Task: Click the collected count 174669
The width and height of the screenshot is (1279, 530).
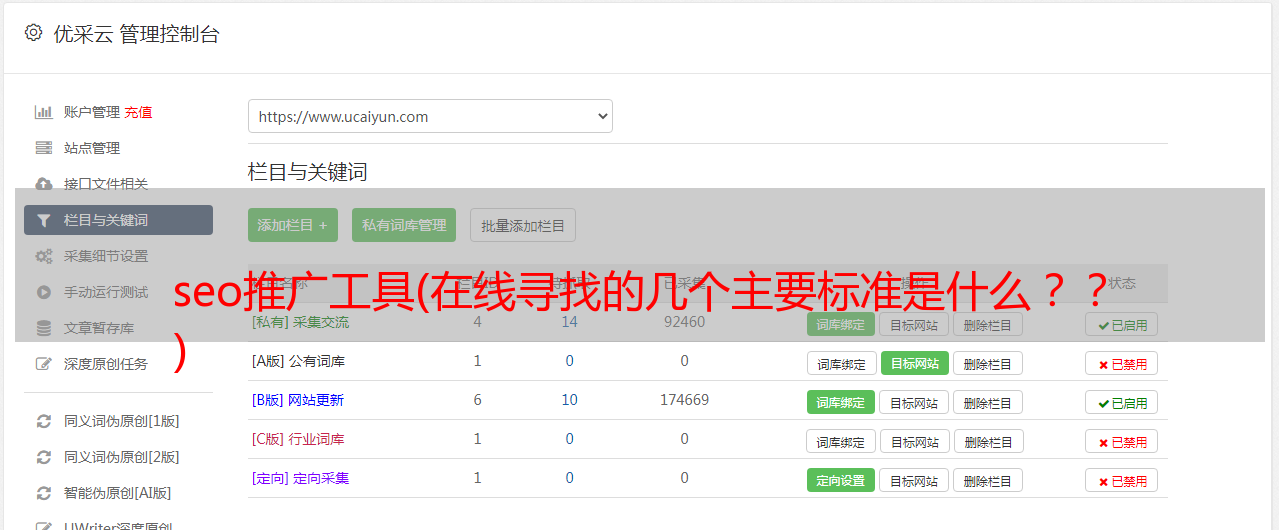Action: (684, 400)
